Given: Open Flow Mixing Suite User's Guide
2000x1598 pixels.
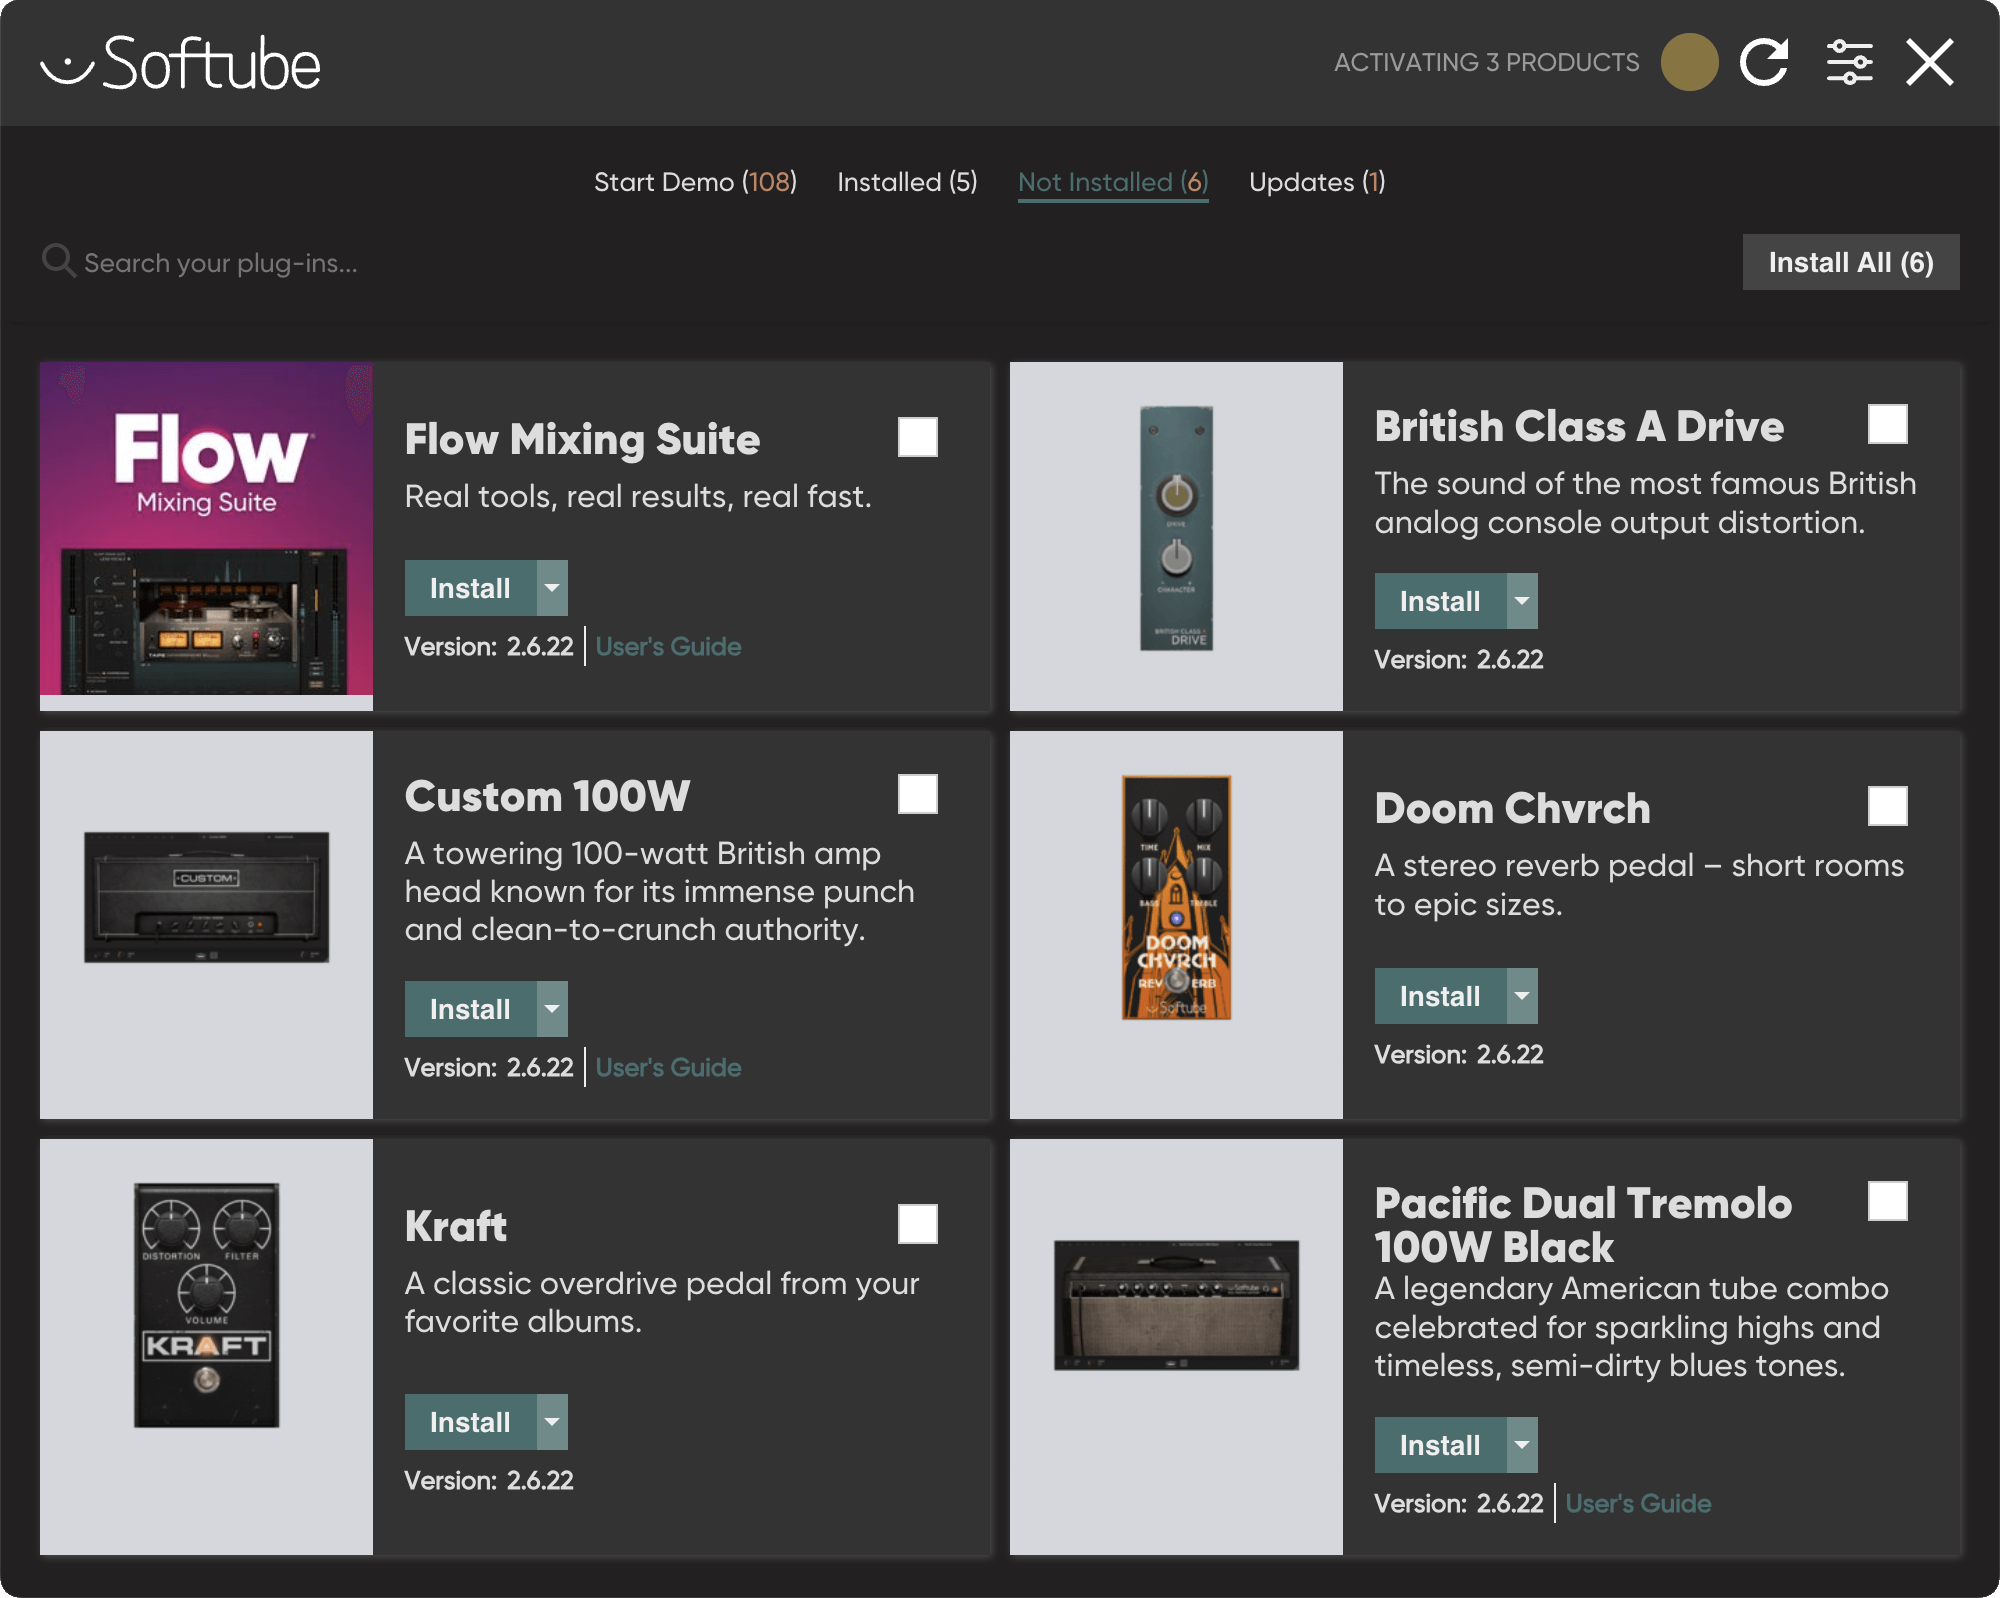Looking at the screenshot, I should point(668,646).
